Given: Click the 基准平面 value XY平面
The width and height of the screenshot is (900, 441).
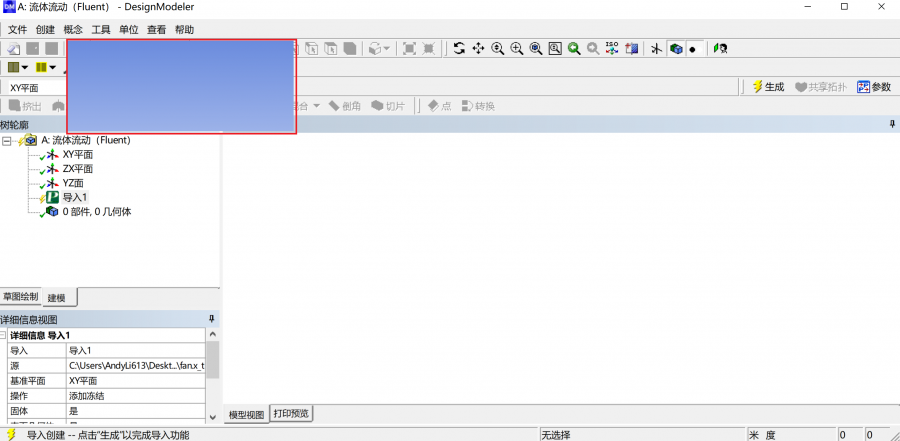Looking at the screenshot, I should point(136,381).
